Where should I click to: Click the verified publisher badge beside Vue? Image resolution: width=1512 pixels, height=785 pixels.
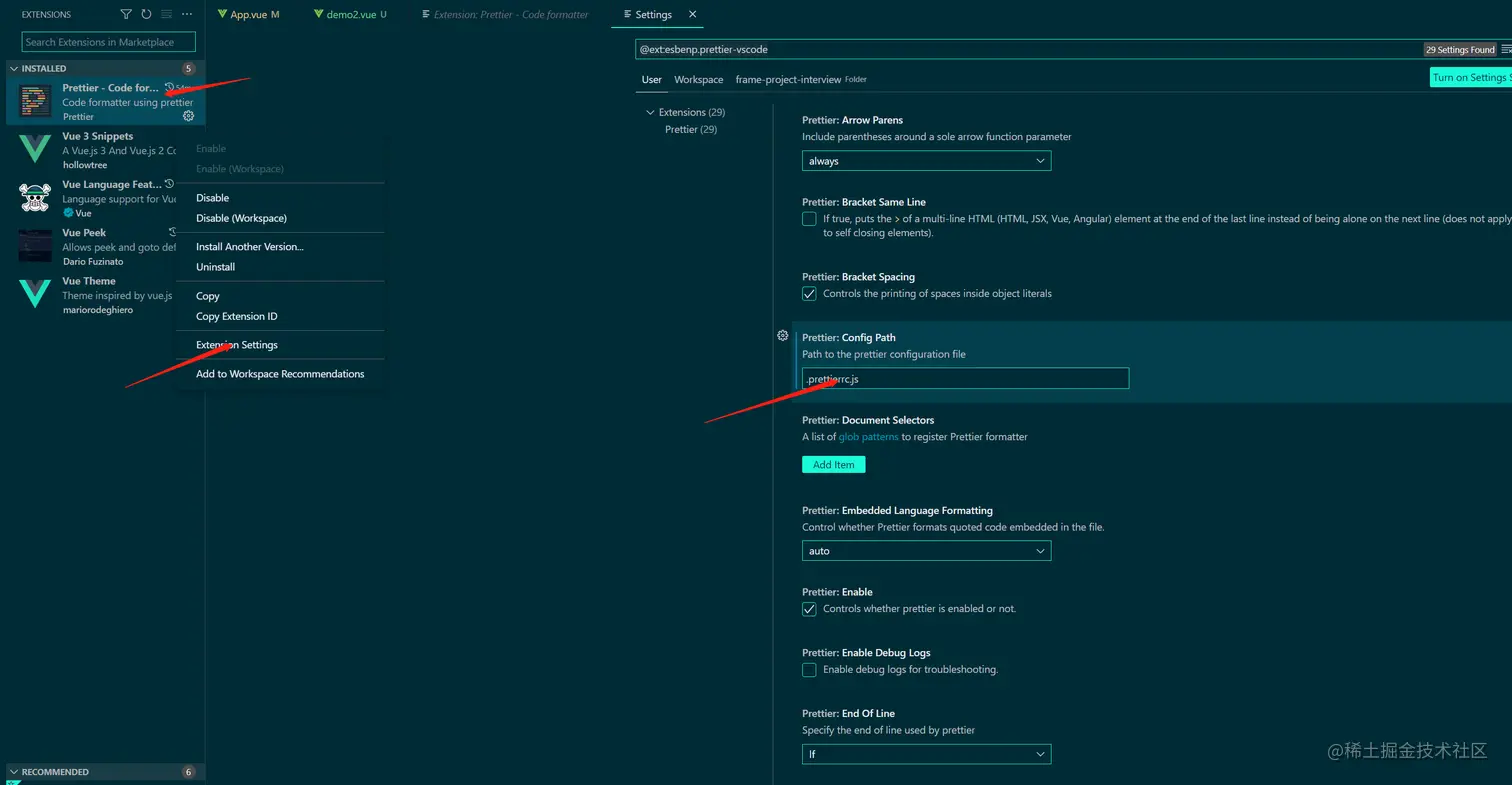[x=68, y=213]
